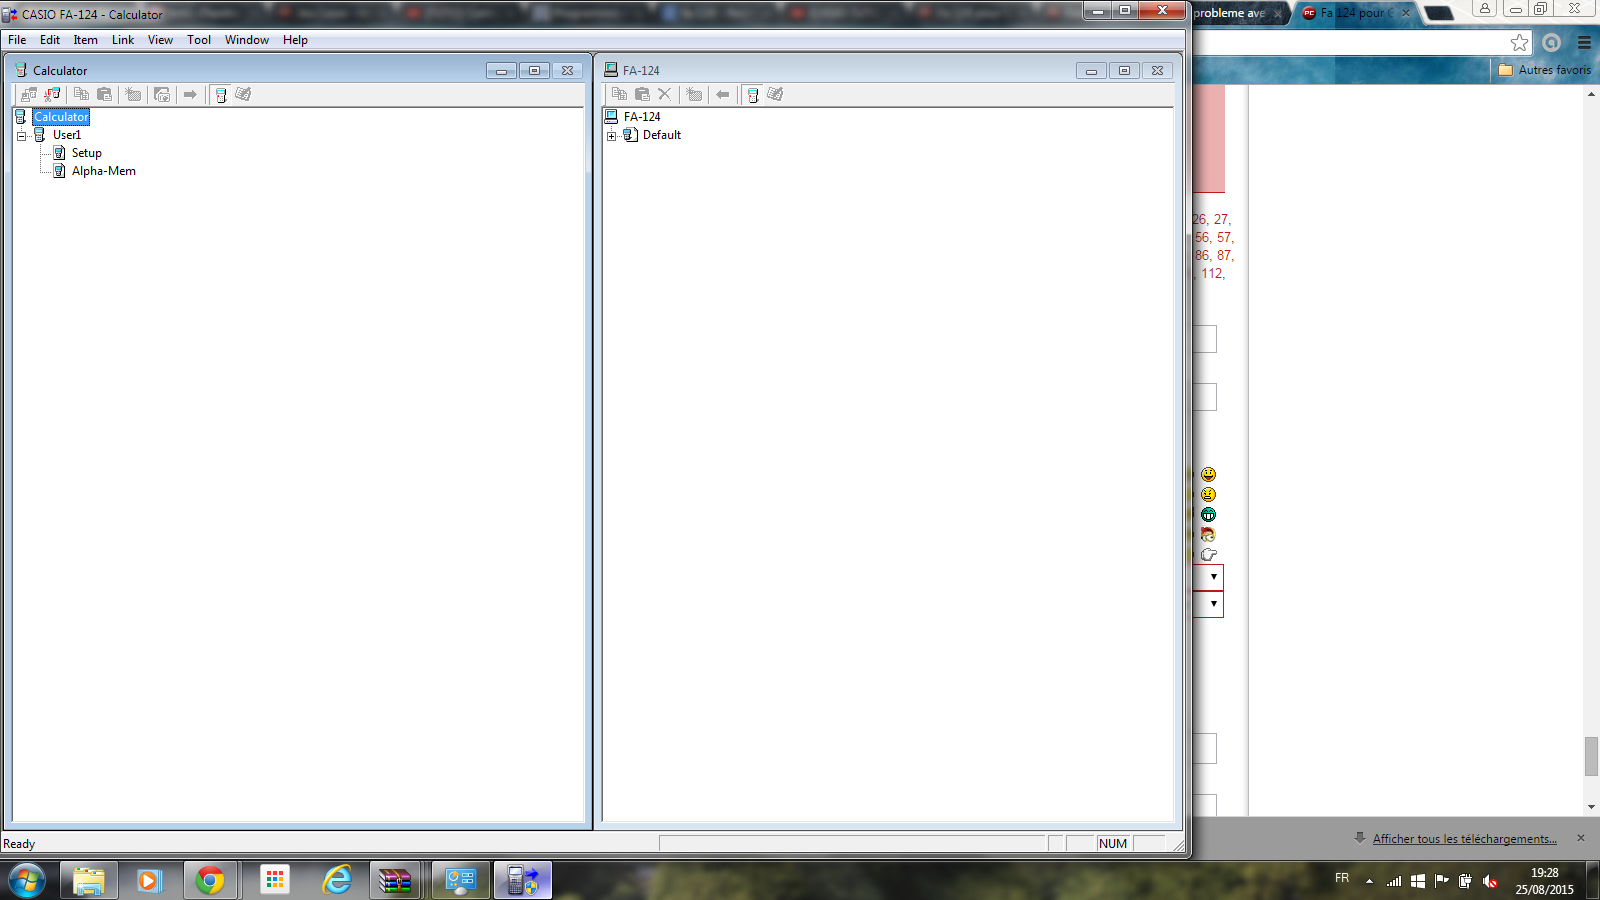Image resolution: width=1600 pixels, height=900 pixels.
Task: Select the Setup tree item
Action: [87, 153]
